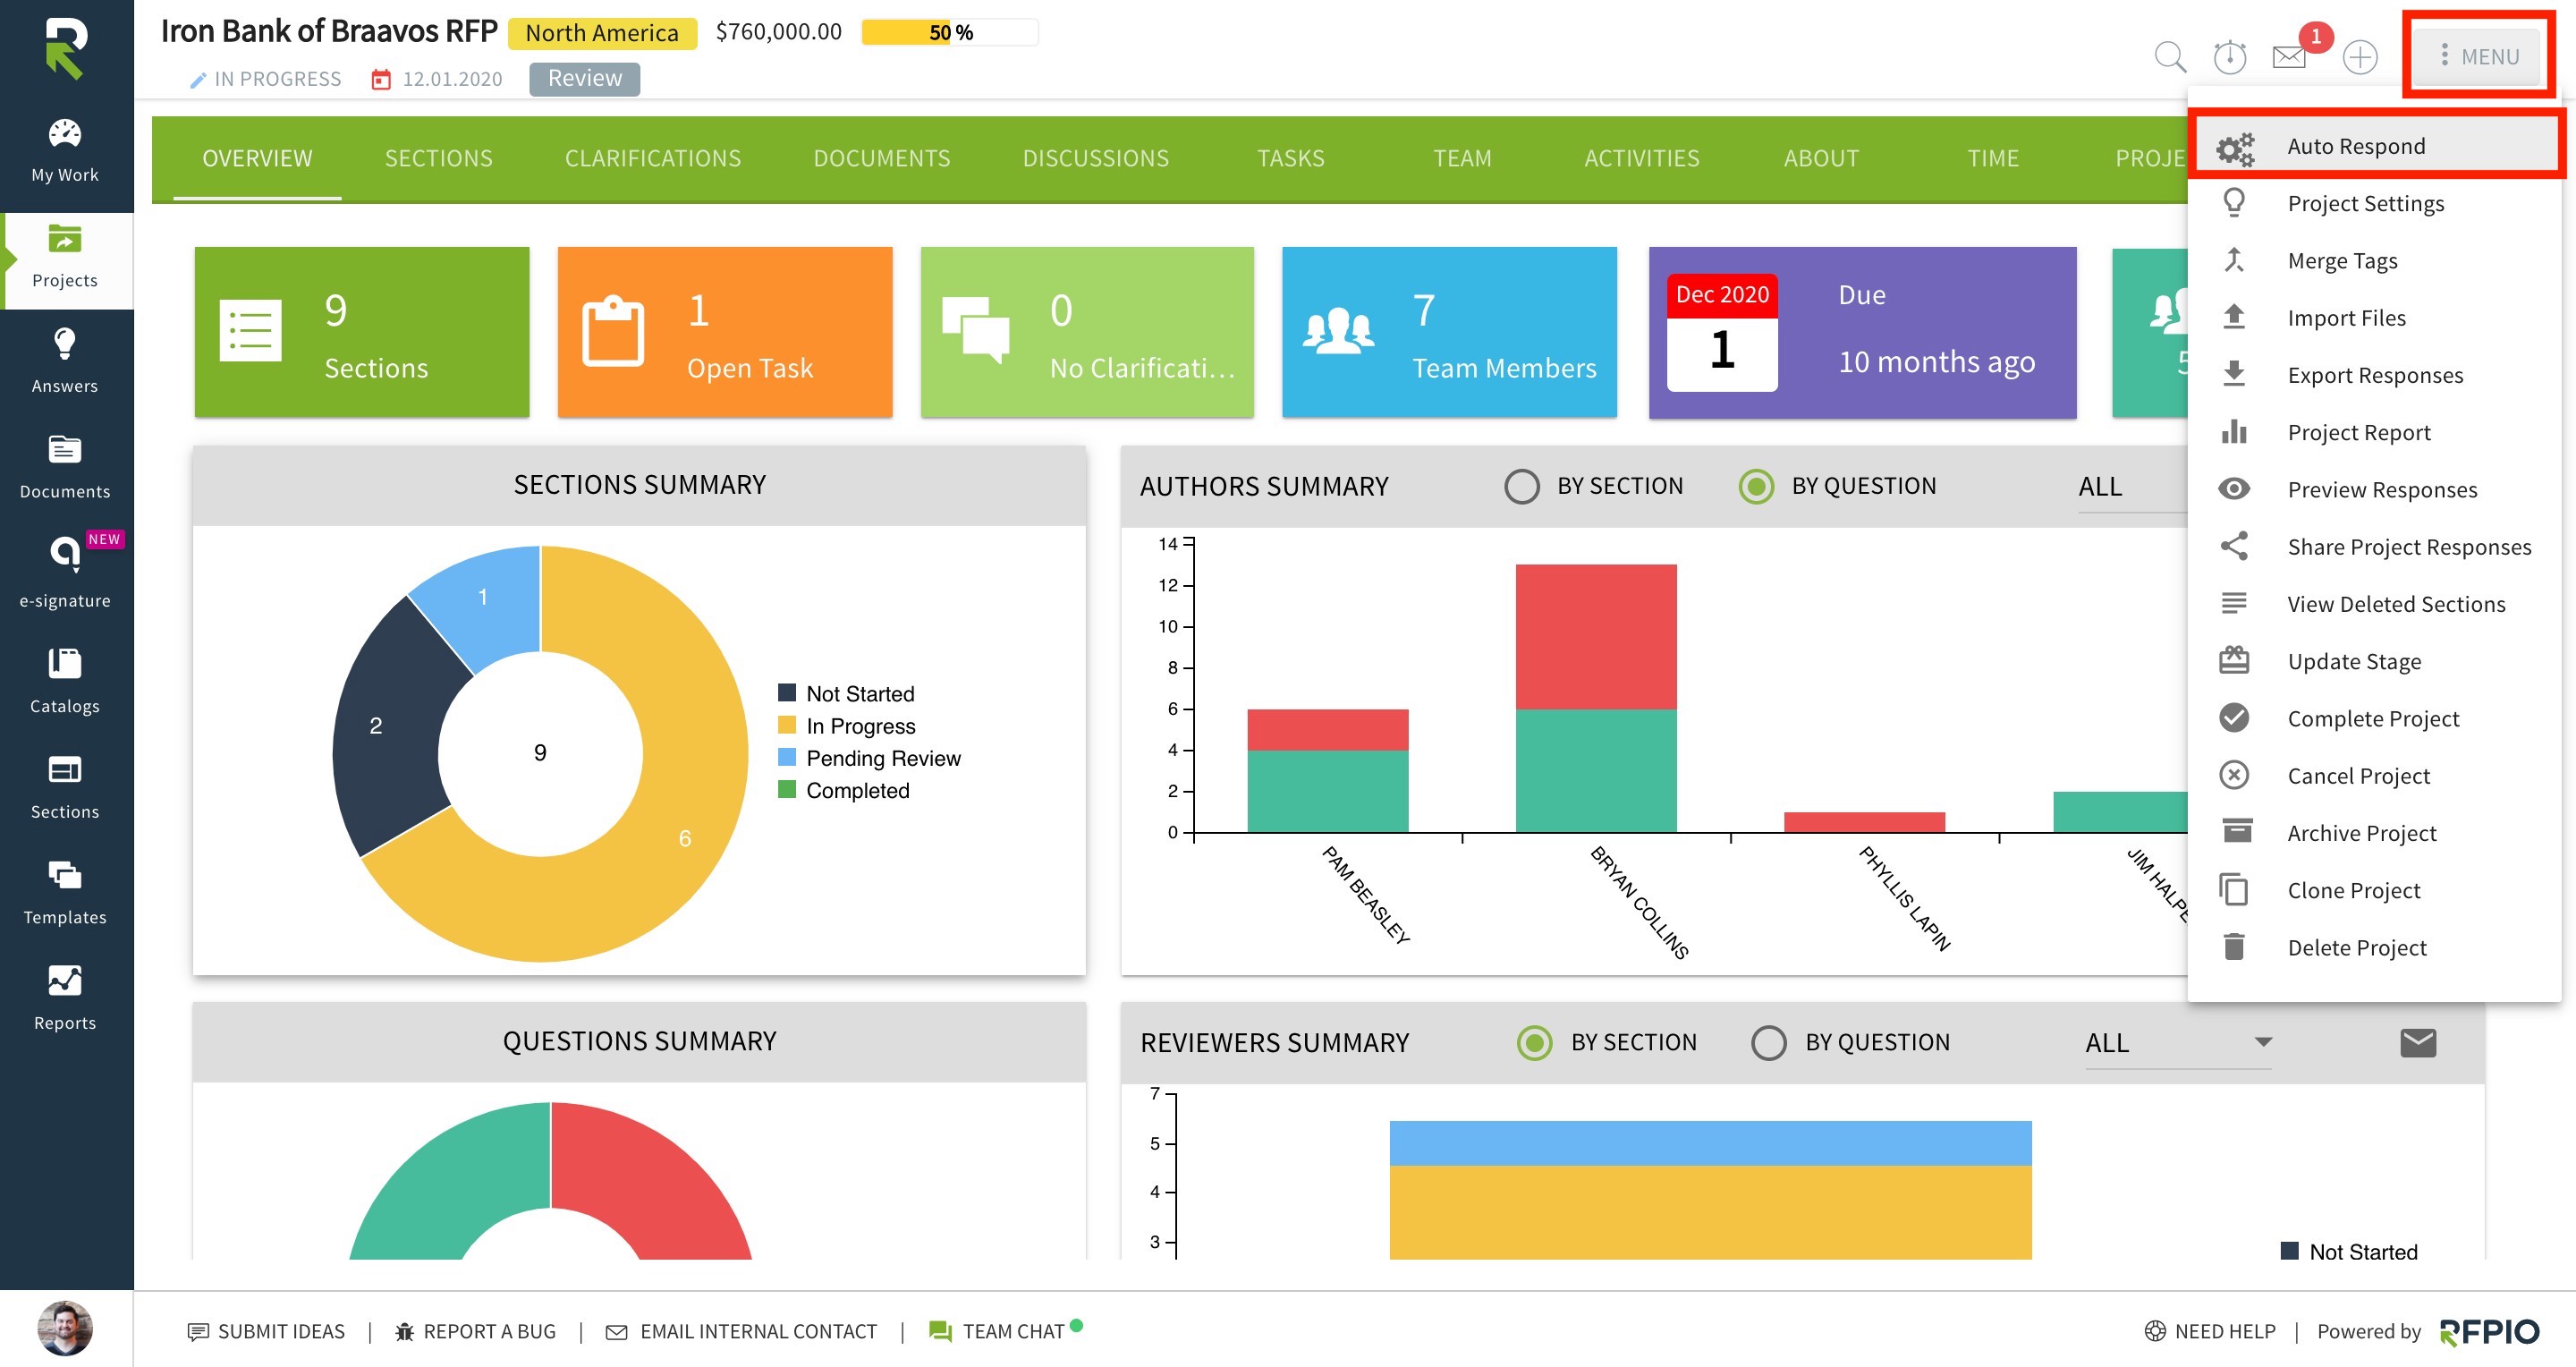Click Report a Bug link

(x=475, y=1331)
